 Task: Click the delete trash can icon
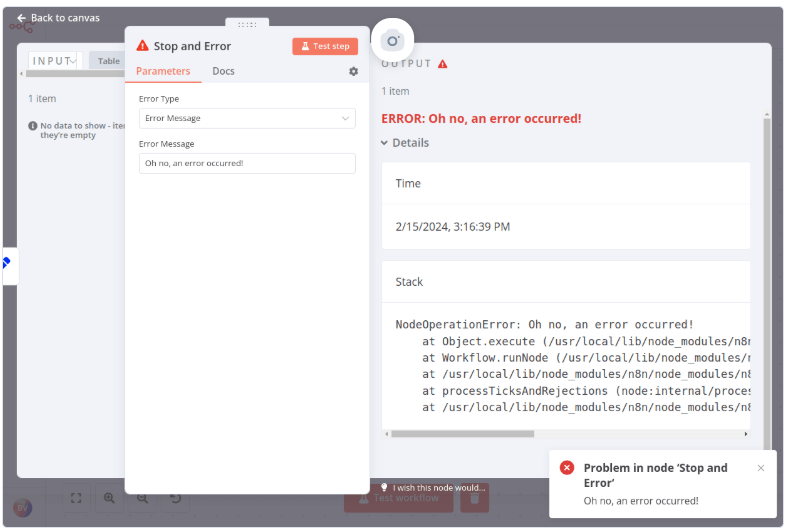click(475, 497)
